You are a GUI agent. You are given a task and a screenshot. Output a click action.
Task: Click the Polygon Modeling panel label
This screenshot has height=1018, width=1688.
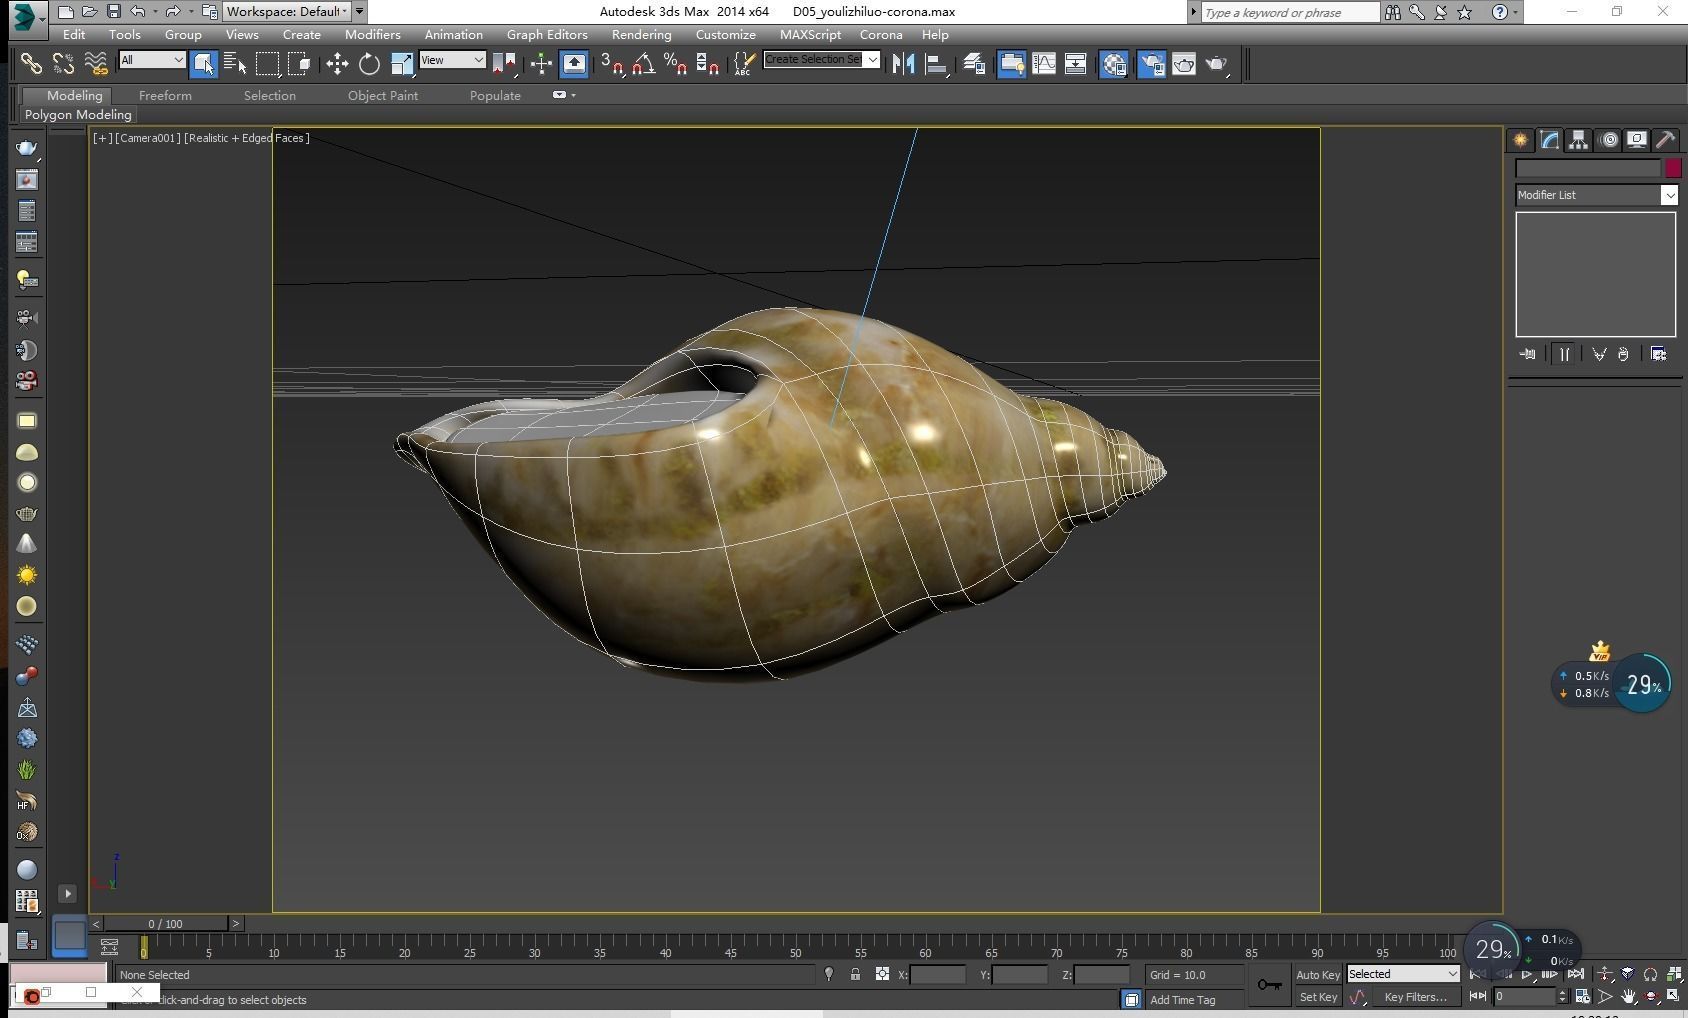78,115
